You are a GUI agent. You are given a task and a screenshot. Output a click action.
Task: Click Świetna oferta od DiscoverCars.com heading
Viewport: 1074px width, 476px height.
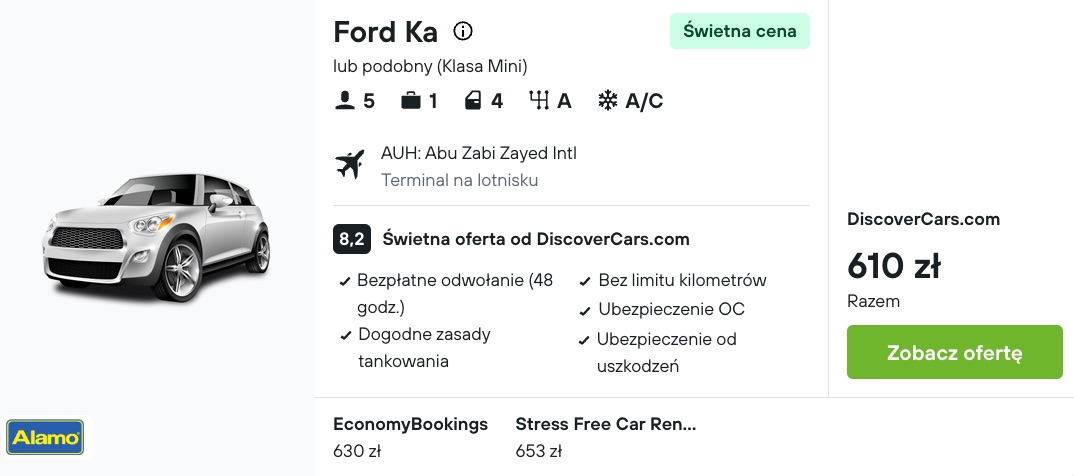pyautogui.click(x=536, y=239)
